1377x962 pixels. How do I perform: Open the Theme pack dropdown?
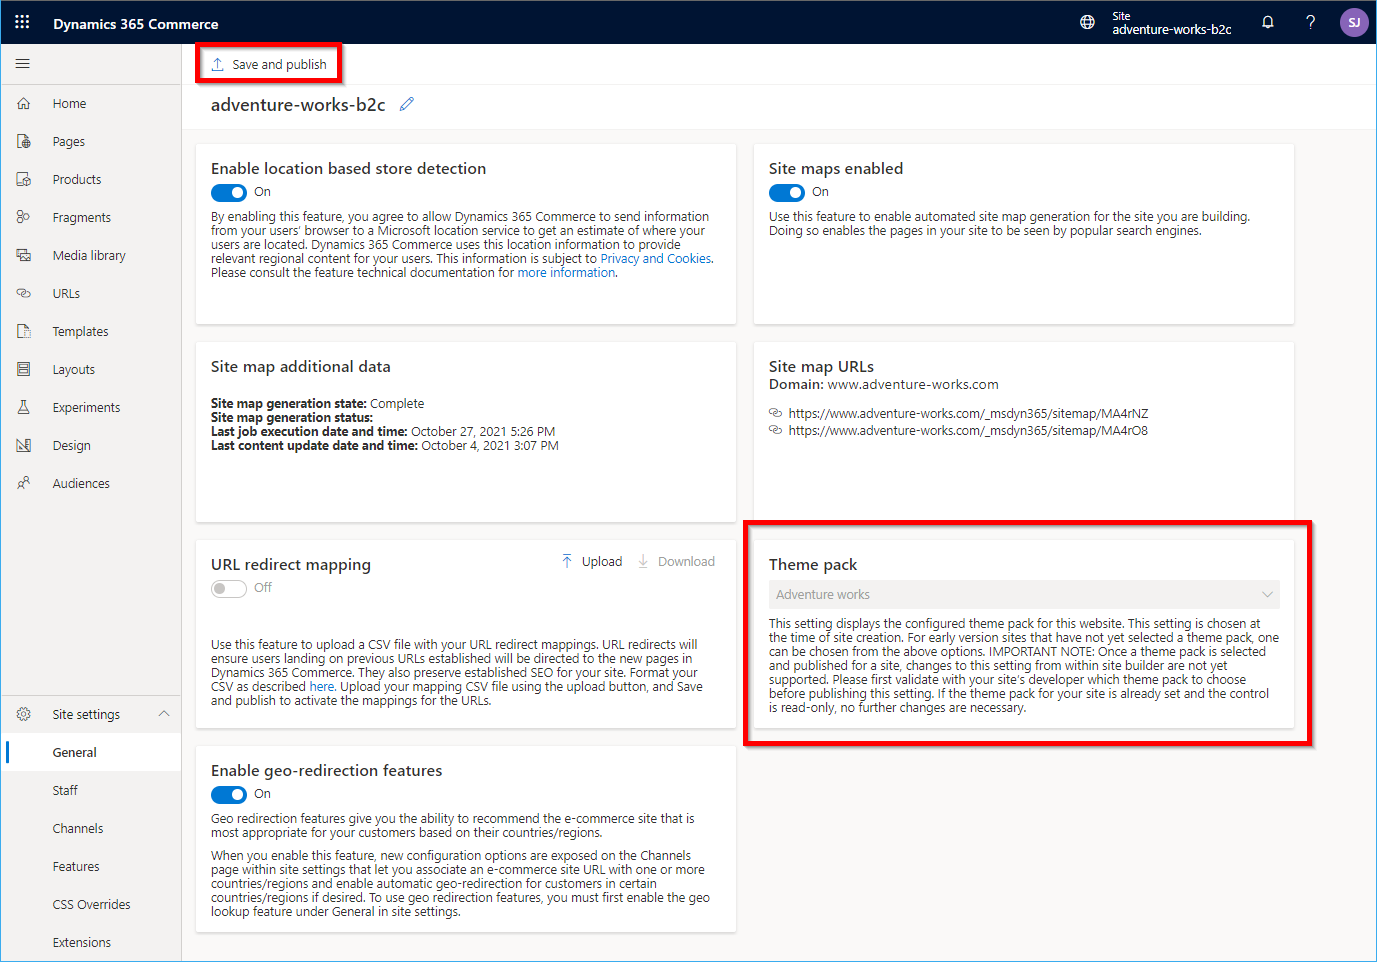pyautogui.click(x=1024, y=594)
